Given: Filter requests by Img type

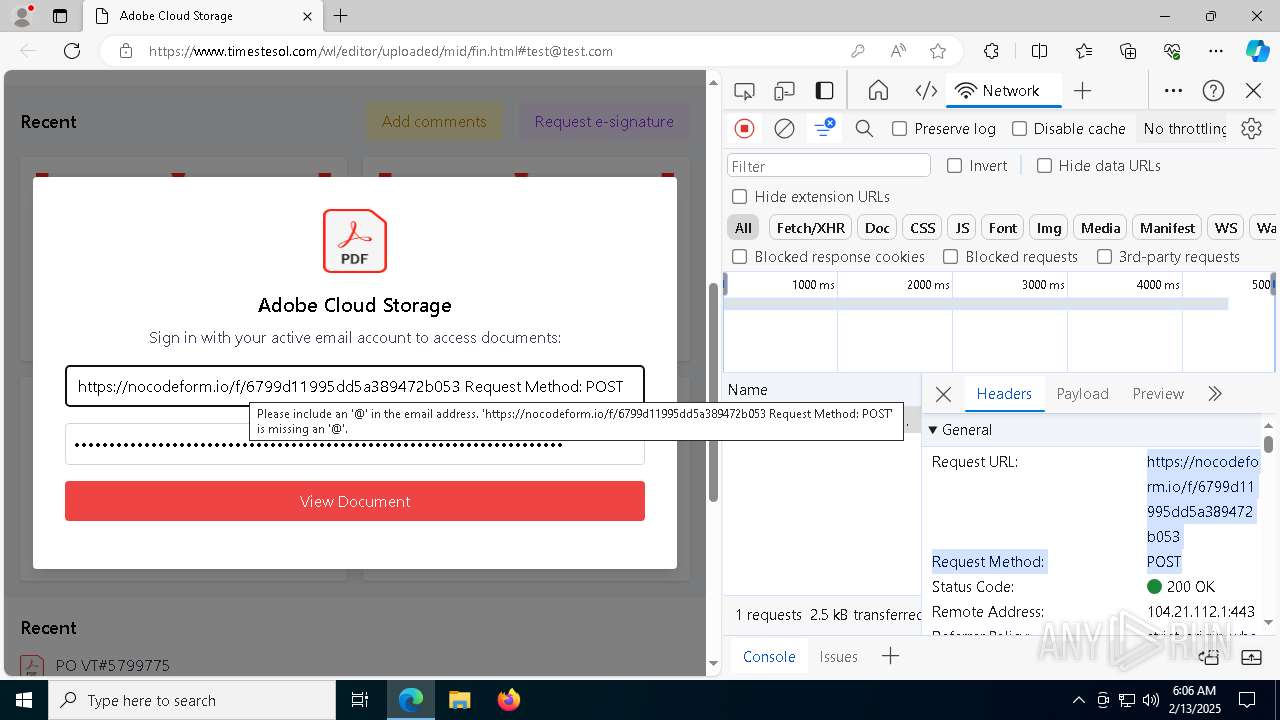Looking at the screenshot, I should [1049, 228].
